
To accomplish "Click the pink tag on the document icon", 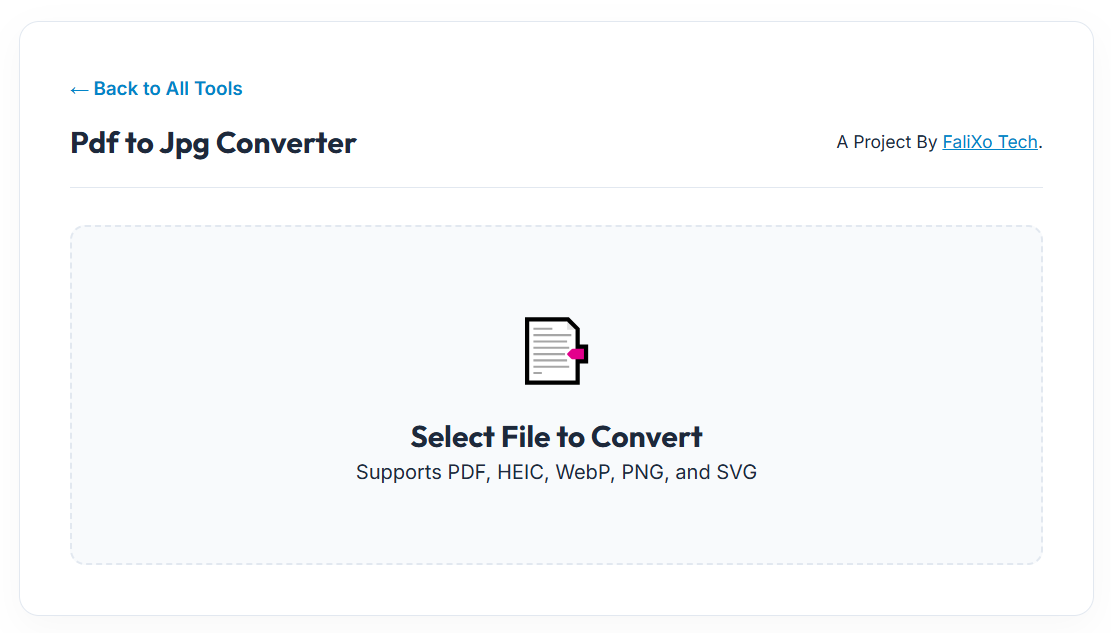I will (576, 354).
